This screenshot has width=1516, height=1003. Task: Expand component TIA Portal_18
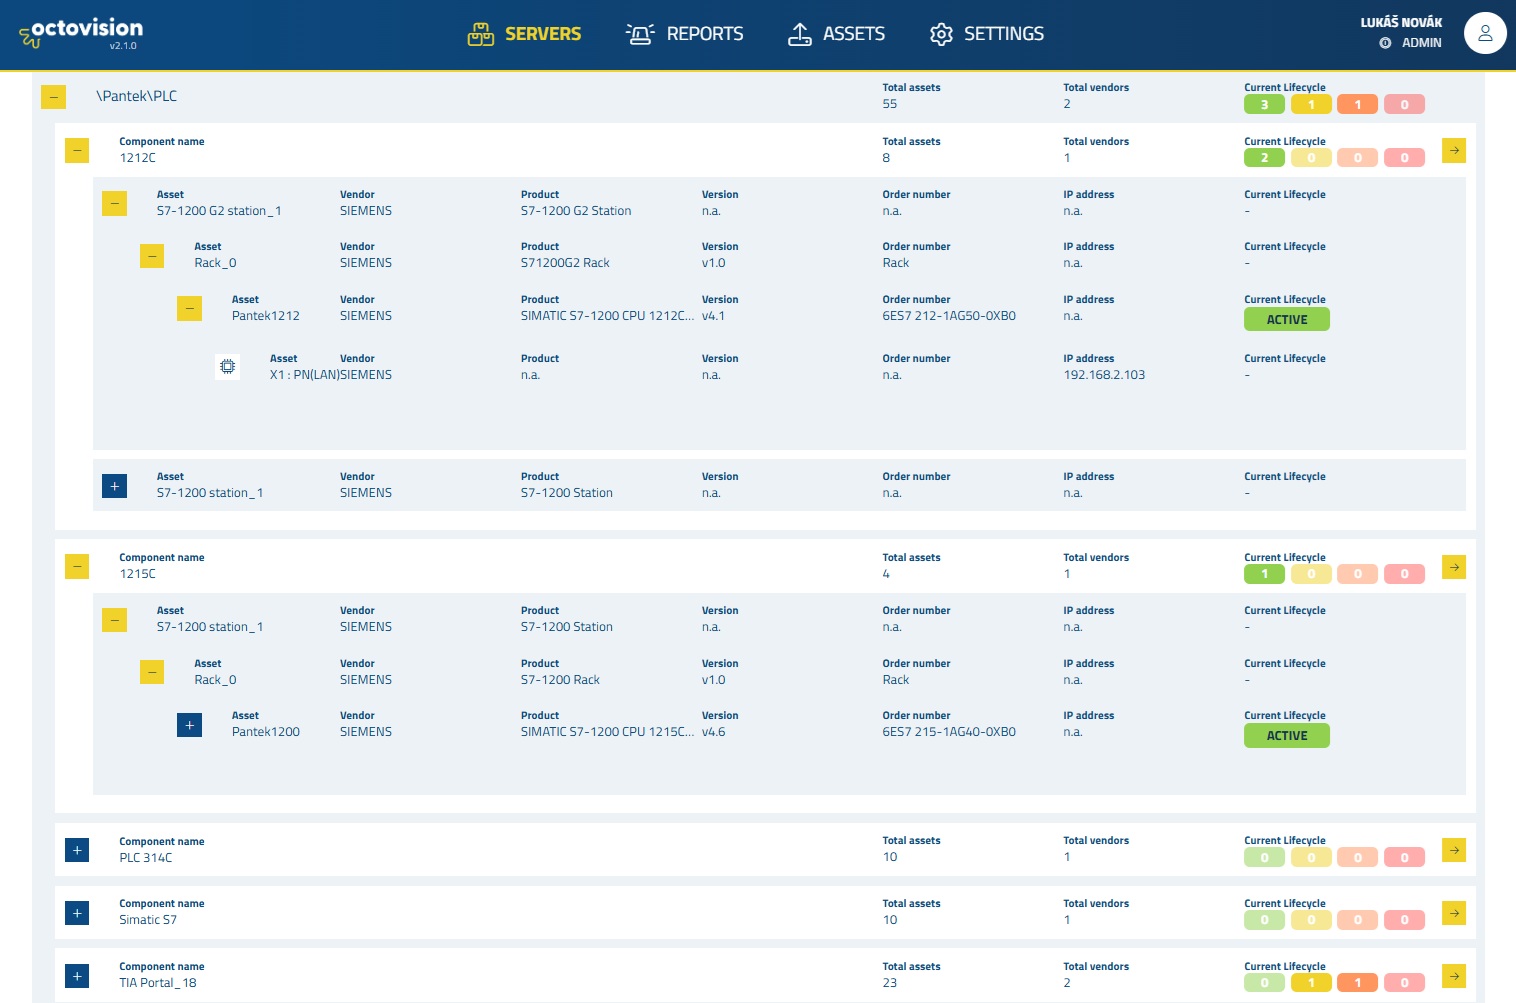pos(77,976)
